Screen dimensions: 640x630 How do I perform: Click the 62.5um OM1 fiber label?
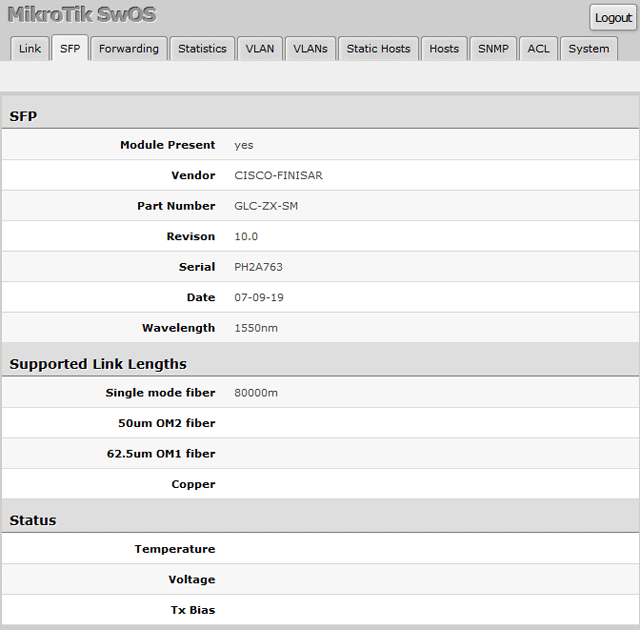pyautogui.click(x=161, y=454)
